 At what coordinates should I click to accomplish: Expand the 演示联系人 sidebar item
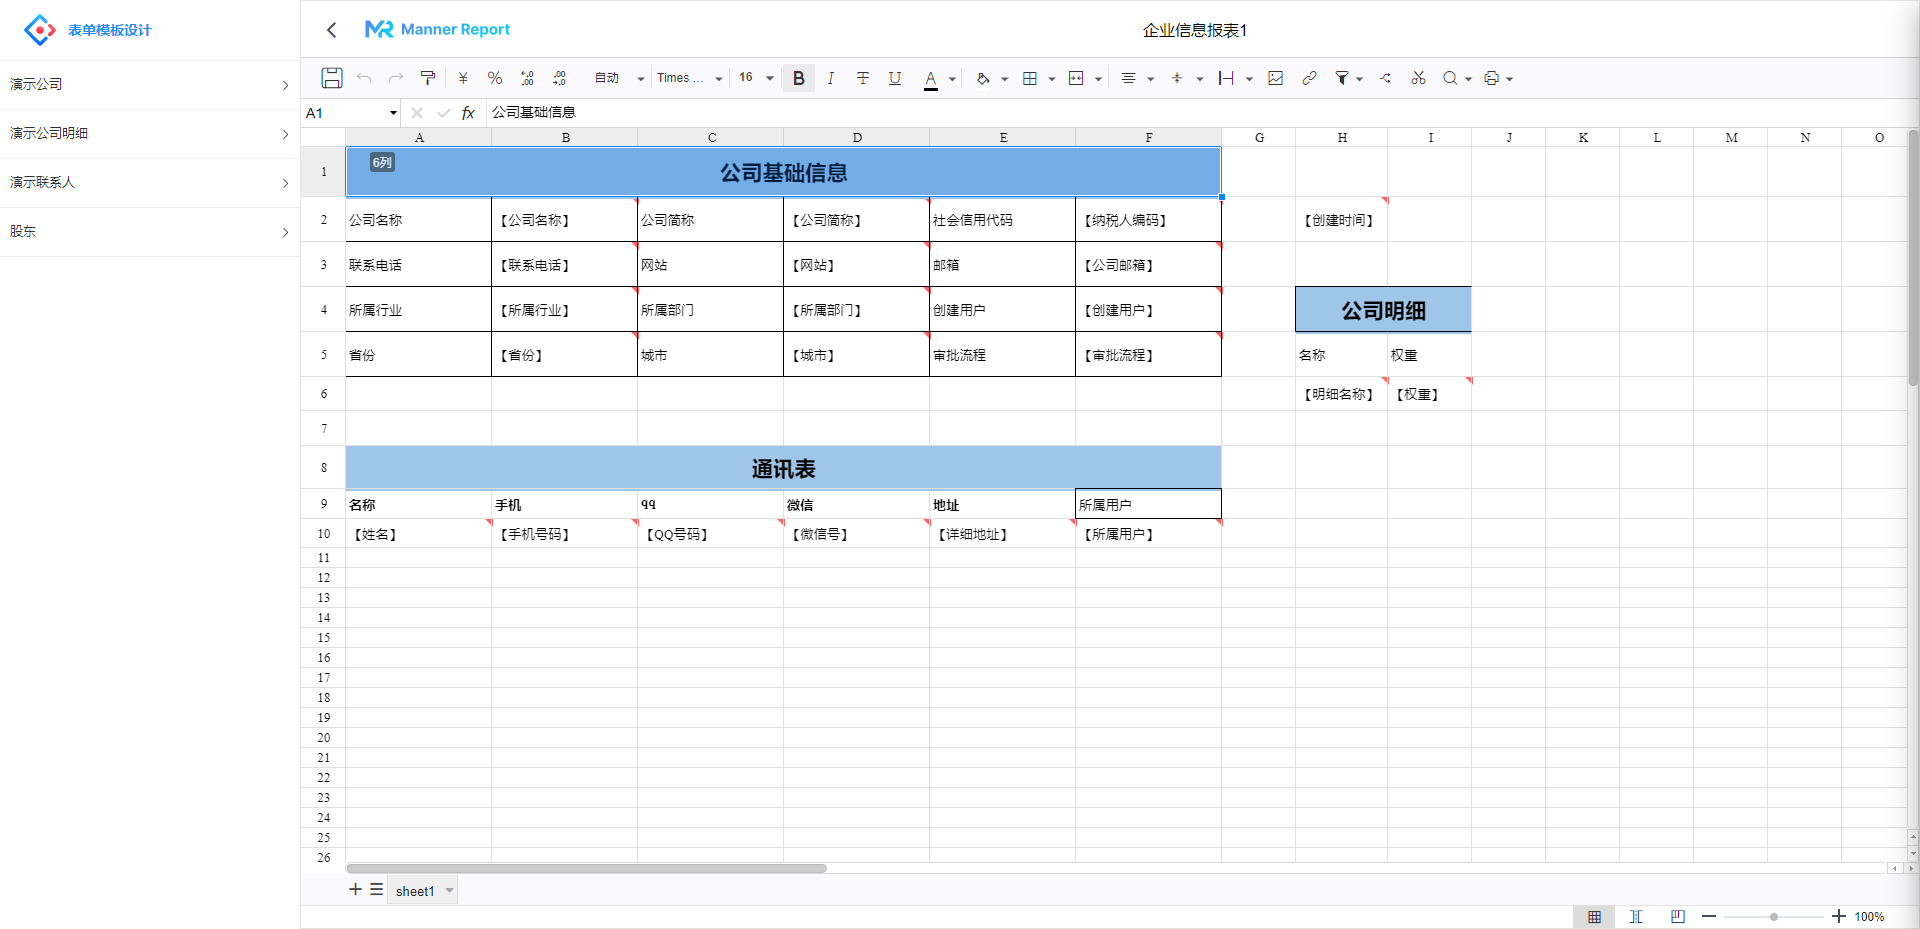tap(150, 183)
